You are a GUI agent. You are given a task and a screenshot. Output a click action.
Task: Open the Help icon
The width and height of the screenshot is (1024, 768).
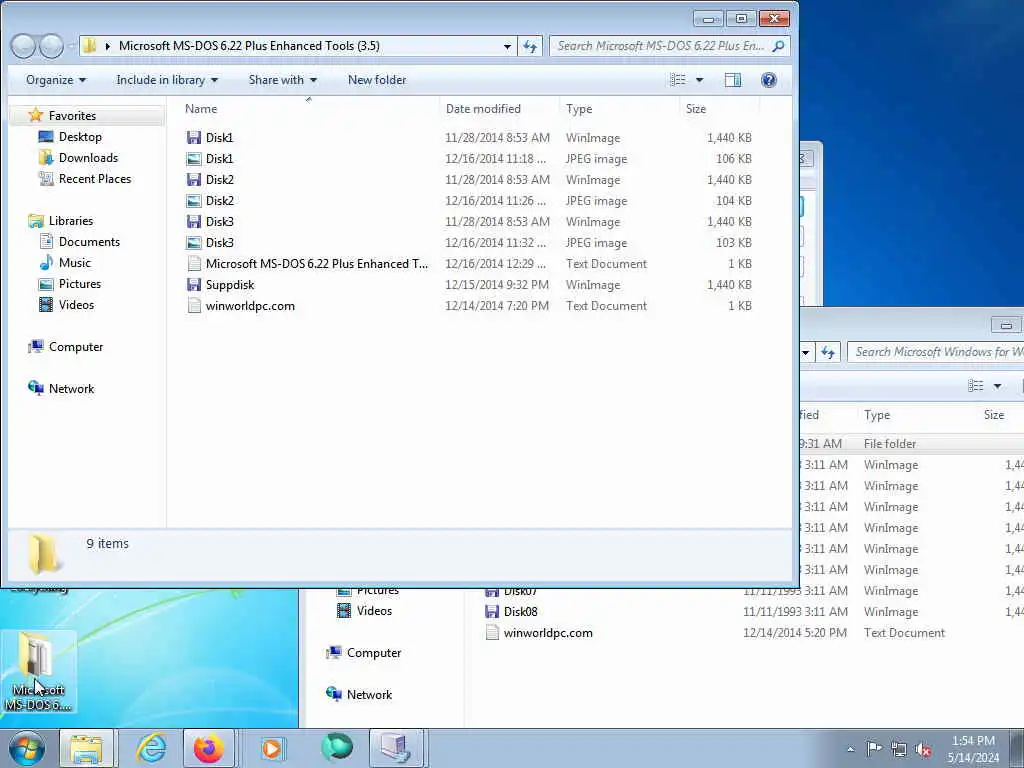coord(769,80)
